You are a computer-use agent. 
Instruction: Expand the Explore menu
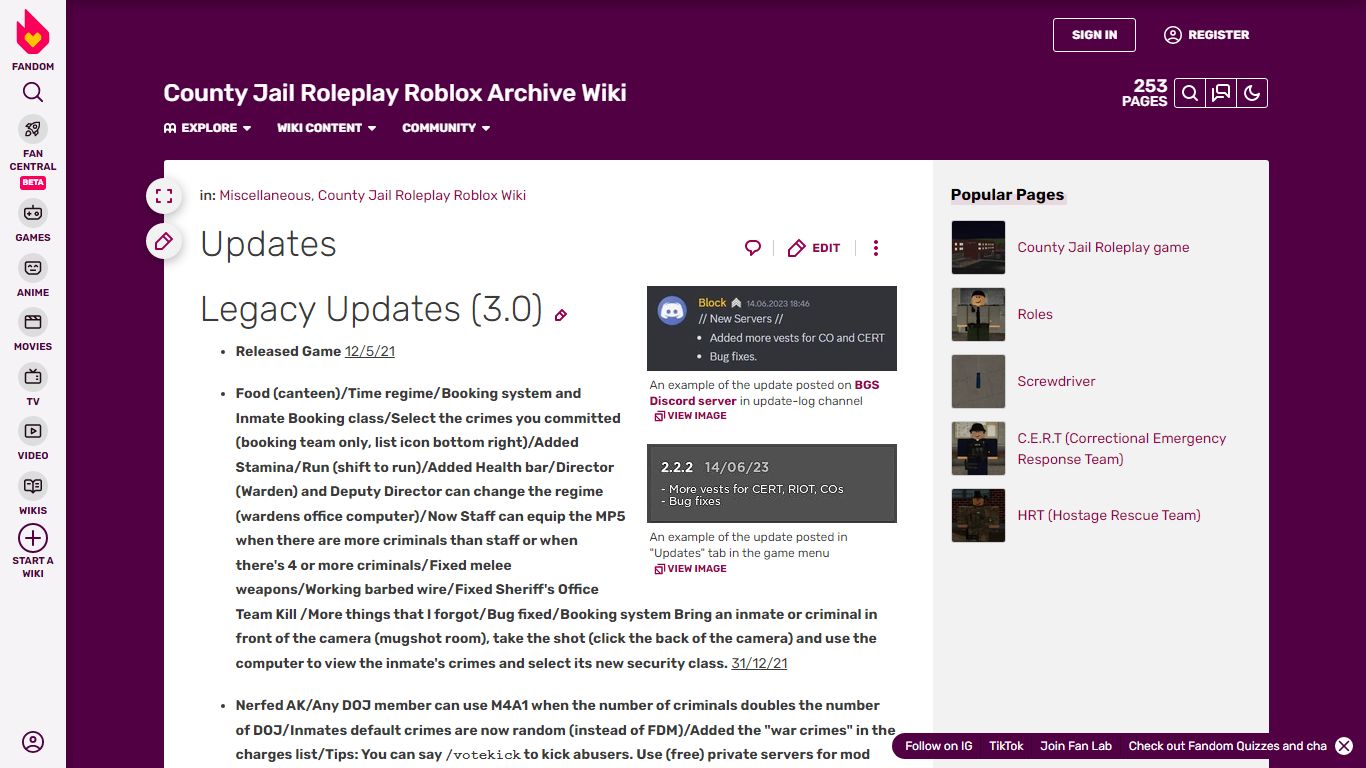coord(208,128)
